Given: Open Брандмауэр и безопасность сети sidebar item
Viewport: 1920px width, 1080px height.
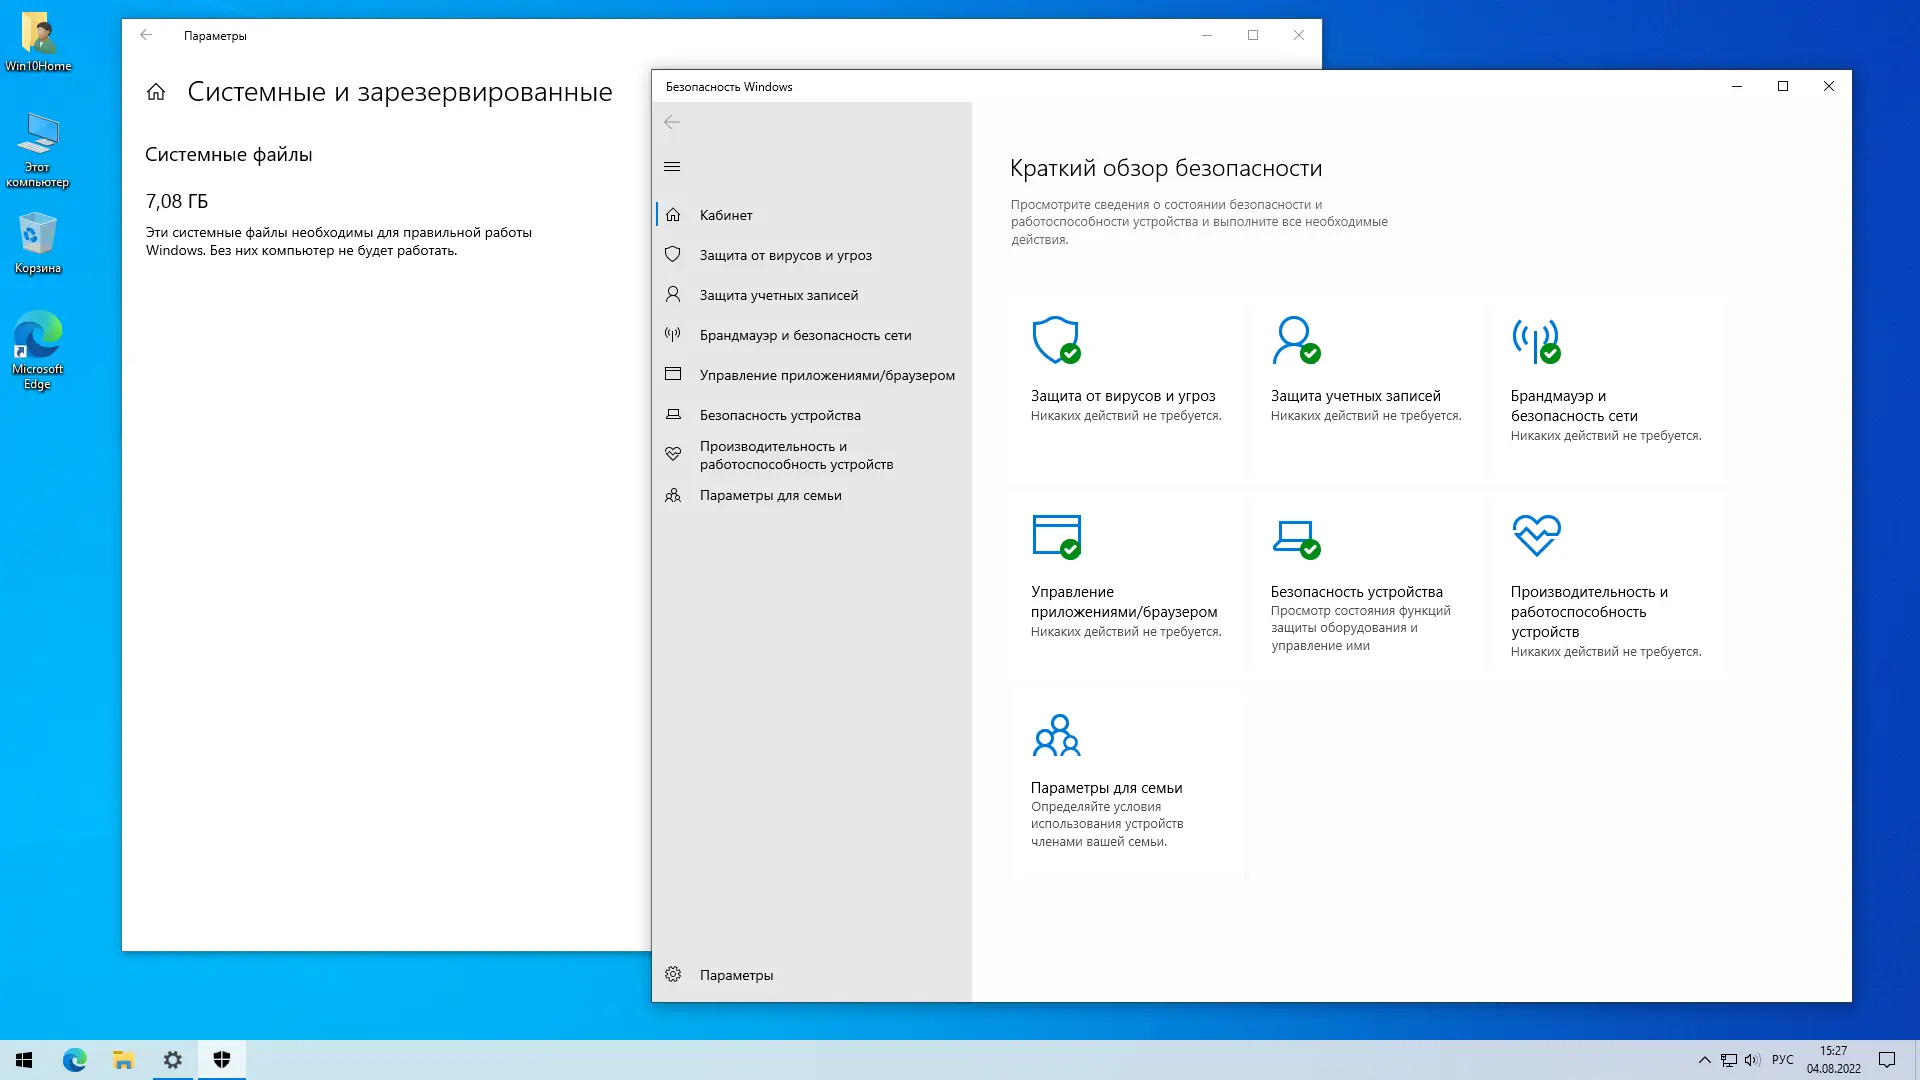Looking at the screenshot, I should [x=805, y=335].
